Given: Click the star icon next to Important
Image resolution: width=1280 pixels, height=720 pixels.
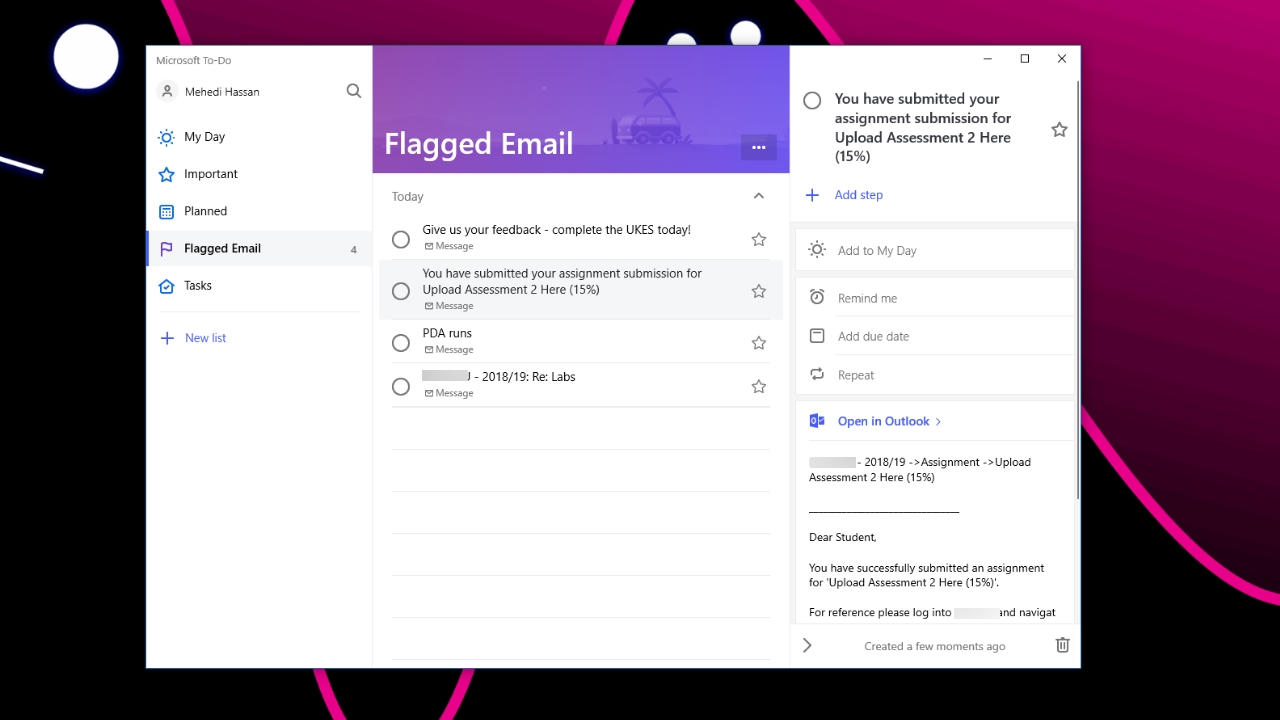Looking at the screenshot, I should [167, 174].
